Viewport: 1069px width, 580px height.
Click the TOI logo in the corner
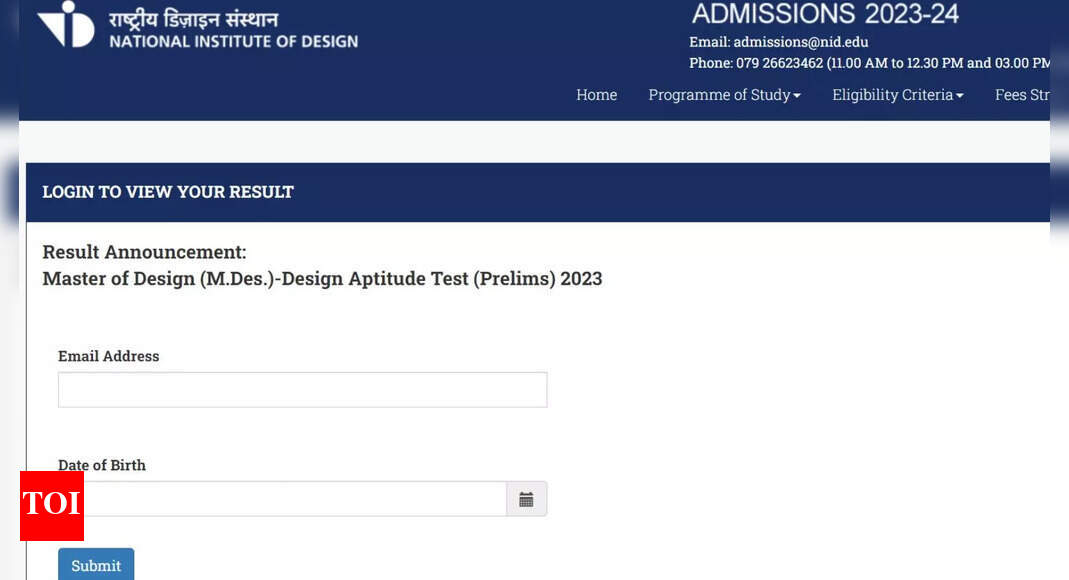point(51,506)
